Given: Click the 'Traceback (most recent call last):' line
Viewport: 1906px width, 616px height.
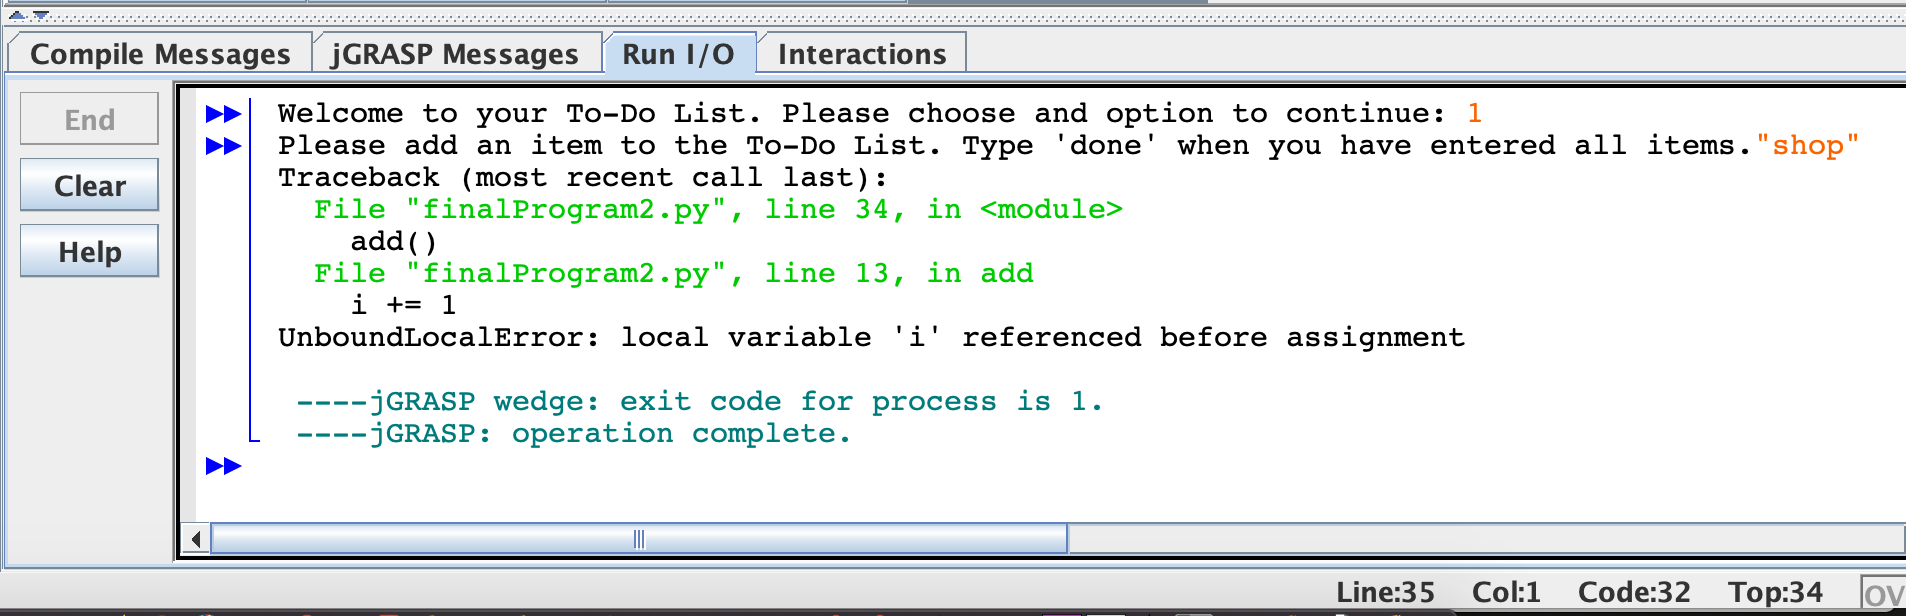Looking at the screenshot, I should [582, 178].
